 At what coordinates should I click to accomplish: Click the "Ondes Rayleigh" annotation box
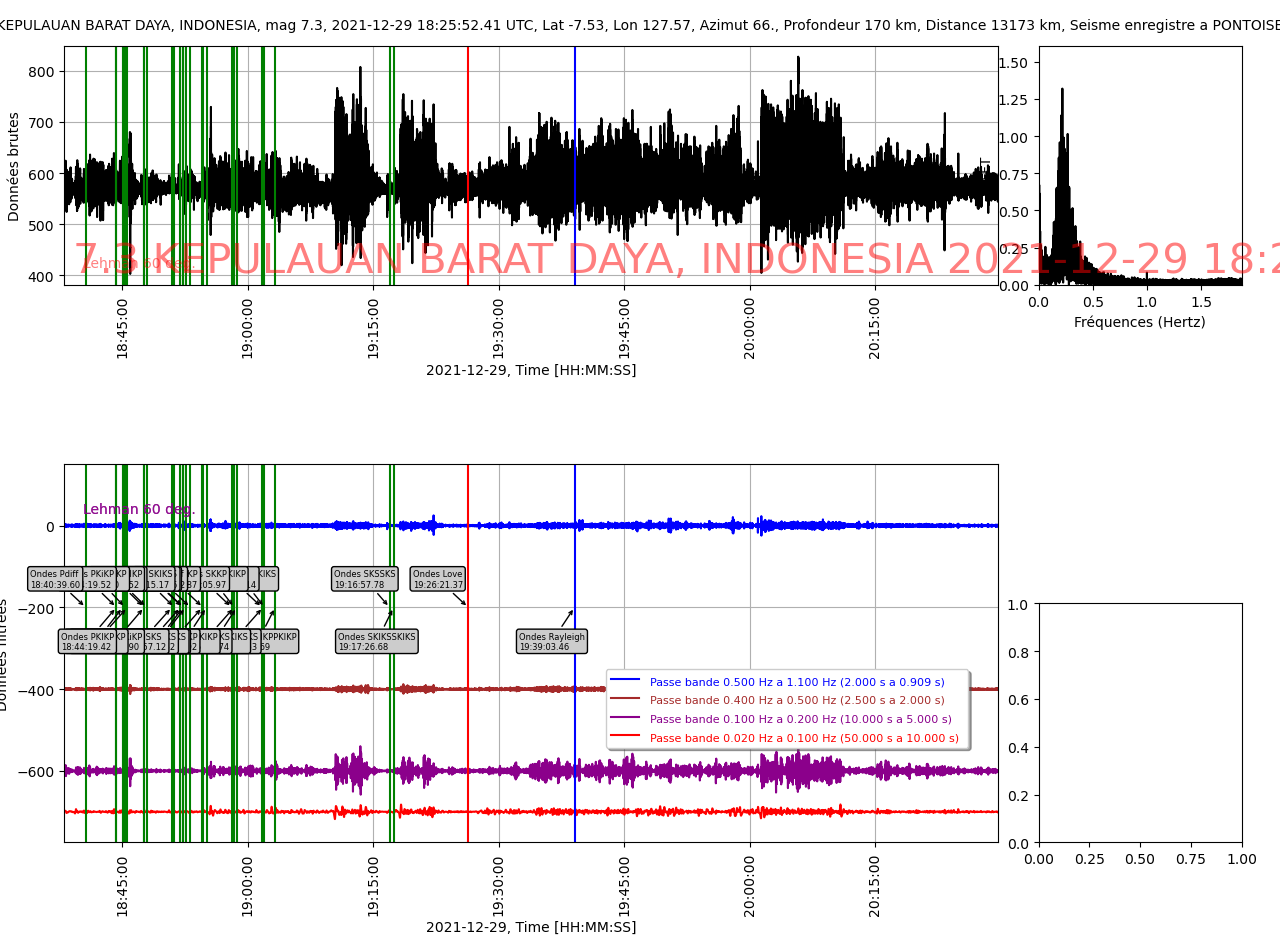coord(551,641)
